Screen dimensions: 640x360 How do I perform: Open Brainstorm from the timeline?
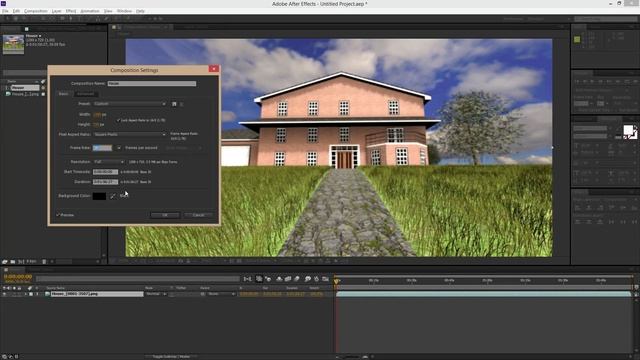pyautogui.click(x=308, y=279)
